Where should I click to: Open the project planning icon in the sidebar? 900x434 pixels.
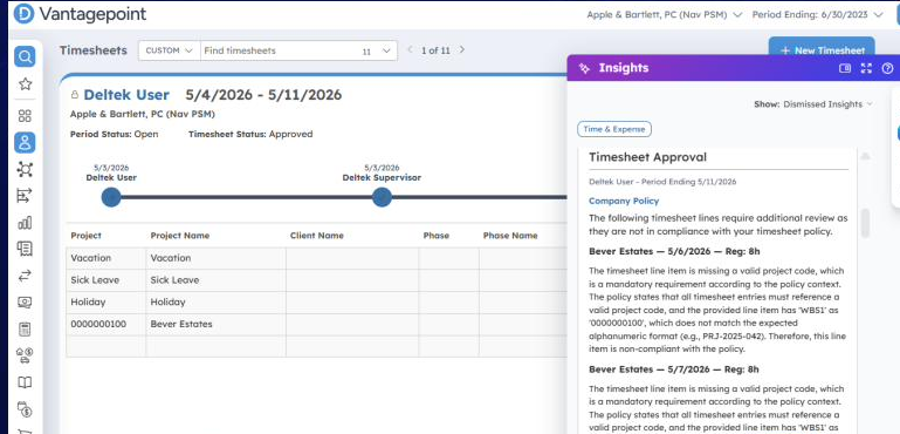point(25,196)
